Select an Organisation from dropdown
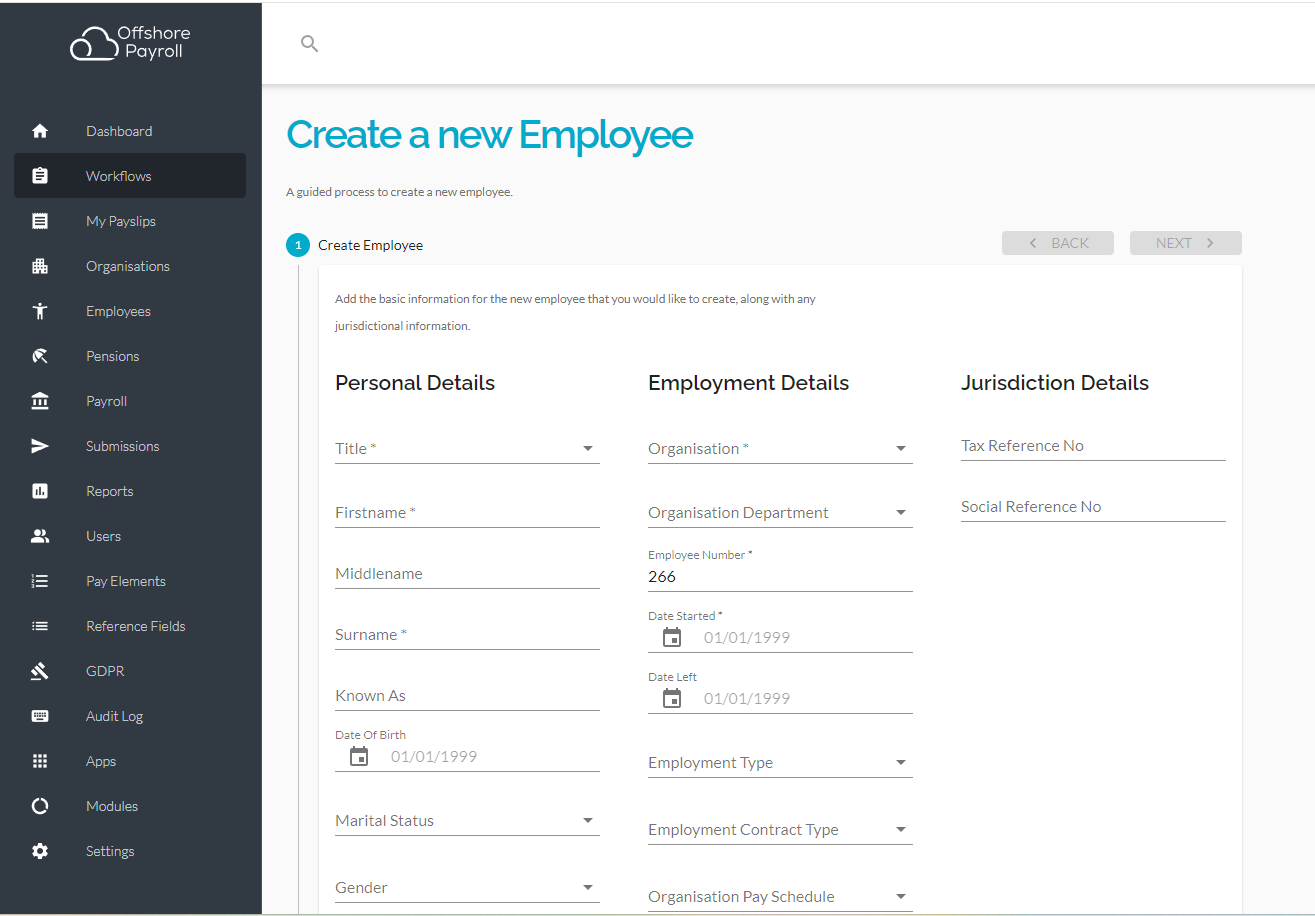Screen dimensions: 1315x916 point(780,448)
